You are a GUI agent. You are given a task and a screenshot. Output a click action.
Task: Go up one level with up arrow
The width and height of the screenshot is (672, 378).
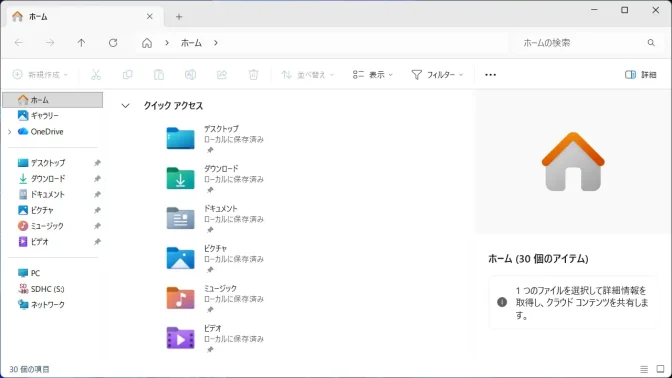[81, 42]
